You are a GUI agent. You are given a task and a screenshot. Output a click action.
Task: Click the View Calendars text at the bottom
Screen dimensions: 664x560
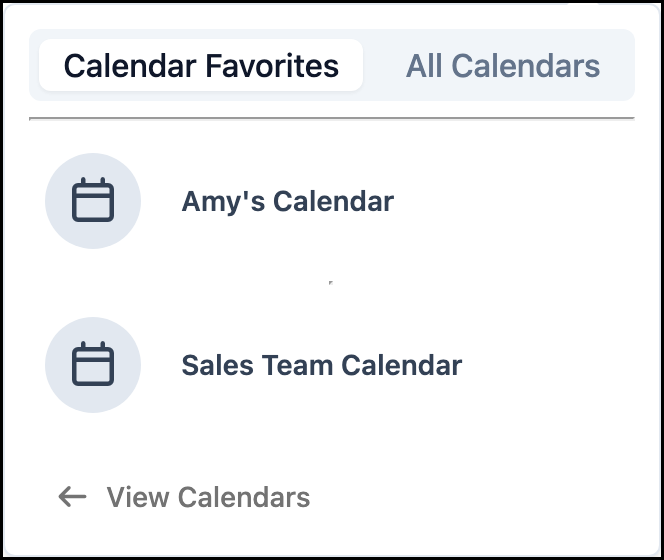(x=208, y=496)
